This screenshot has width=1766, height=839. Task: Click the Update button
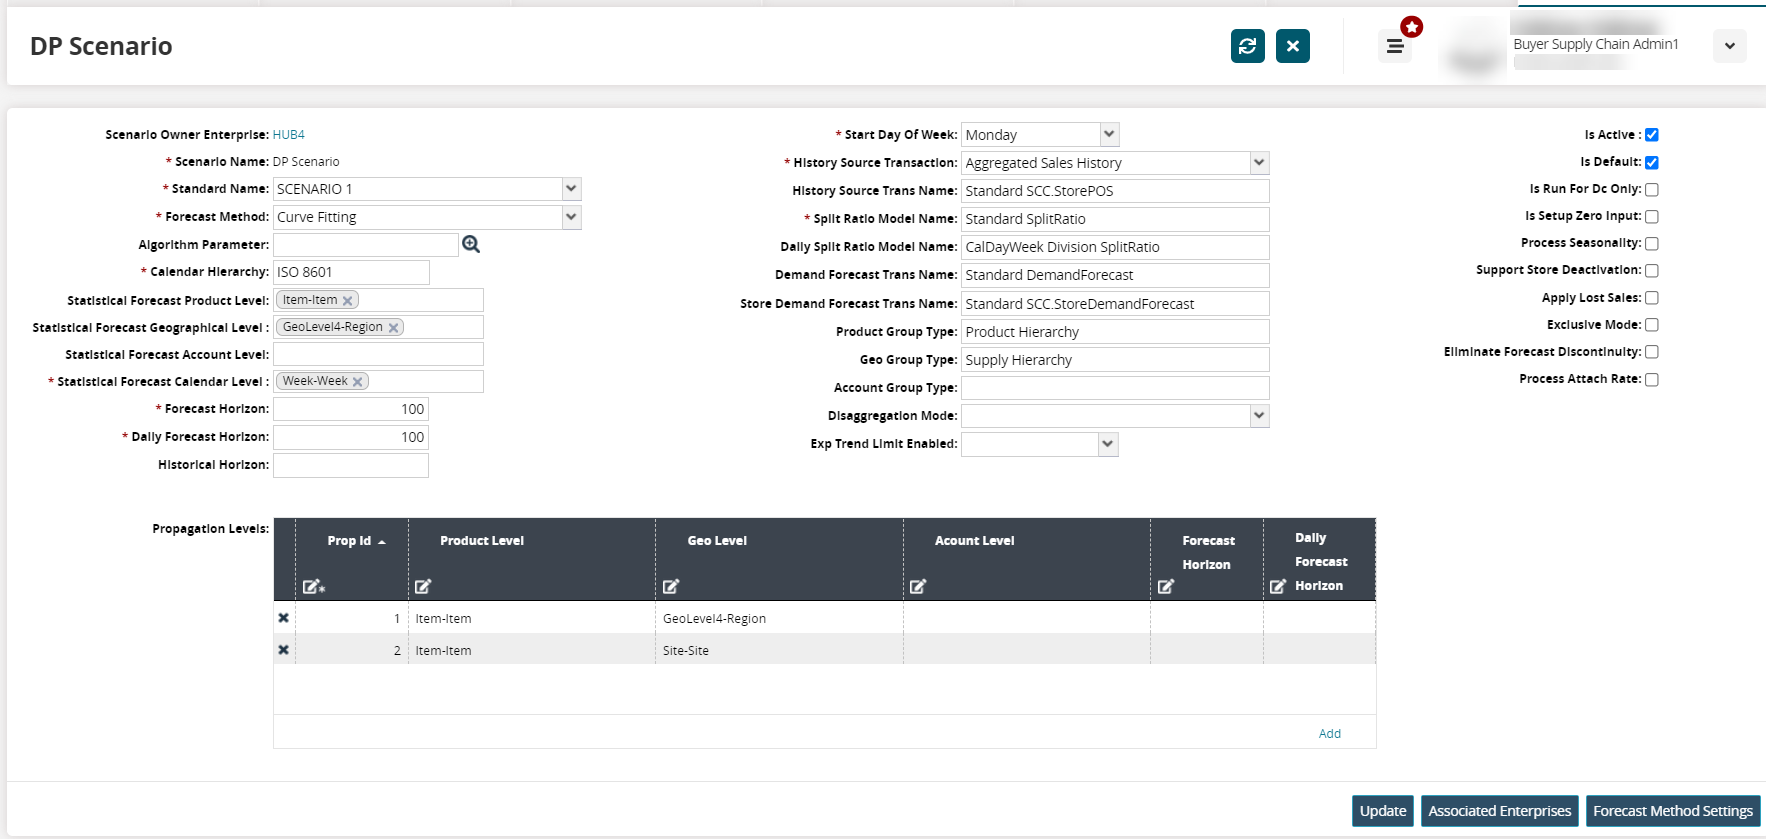[1382, 811]
